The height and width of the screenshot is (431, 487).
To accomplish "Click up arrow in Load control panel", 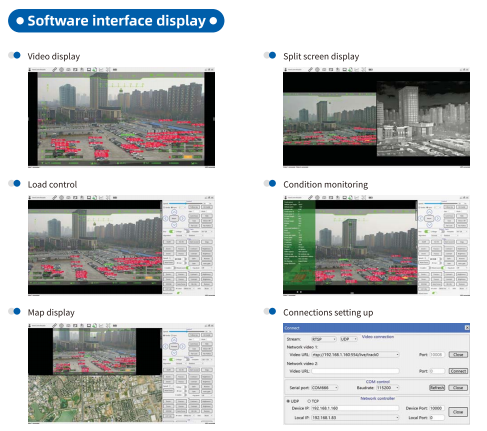I will (174, 212).
